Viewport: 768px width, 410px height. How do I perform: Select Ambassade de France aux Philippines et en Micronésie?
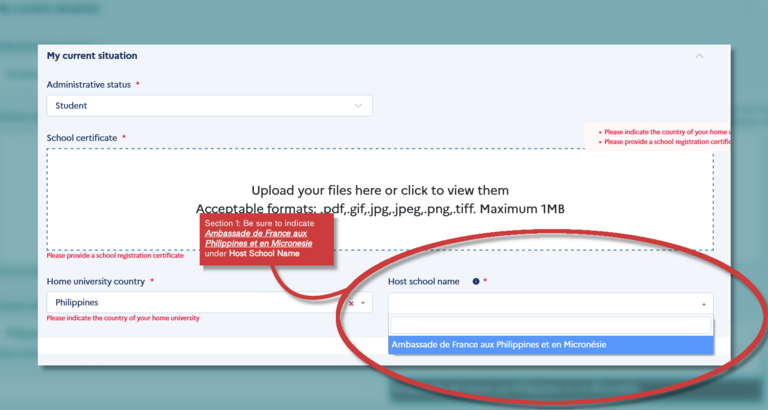tap(551, 345)
